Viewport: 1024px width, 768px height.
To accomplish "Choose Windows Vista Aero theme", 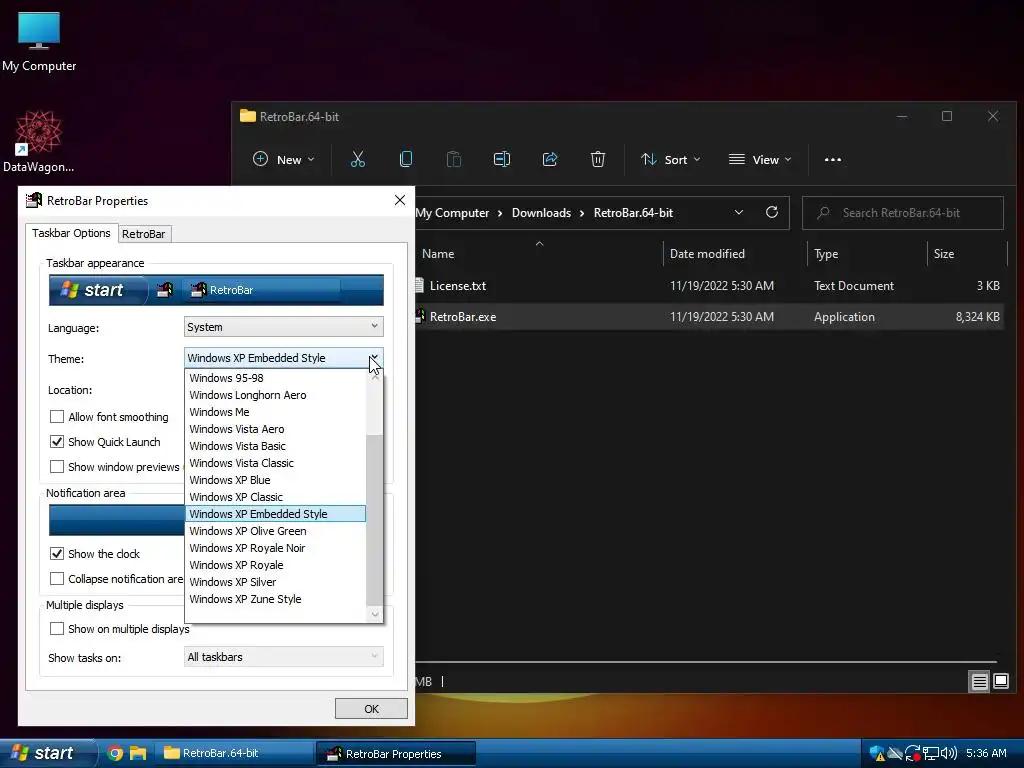I will pyautogui.click(x=276, y=429).
